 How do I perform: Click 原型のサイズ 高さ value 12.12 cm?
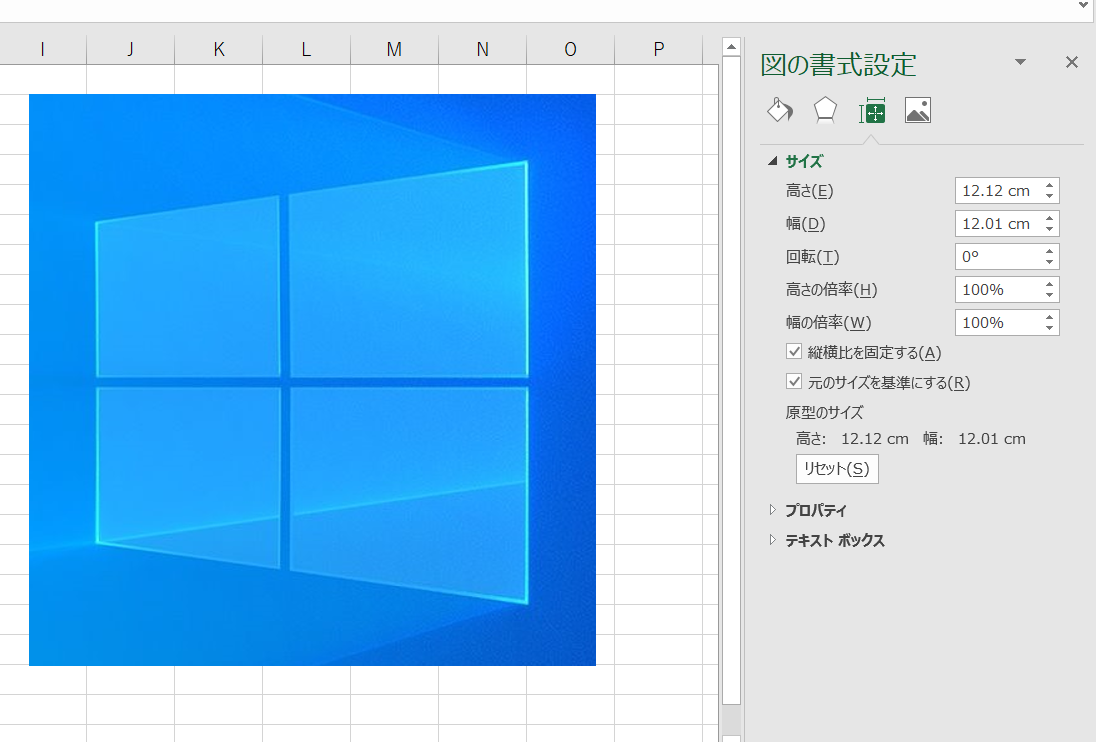coord(874,439)
